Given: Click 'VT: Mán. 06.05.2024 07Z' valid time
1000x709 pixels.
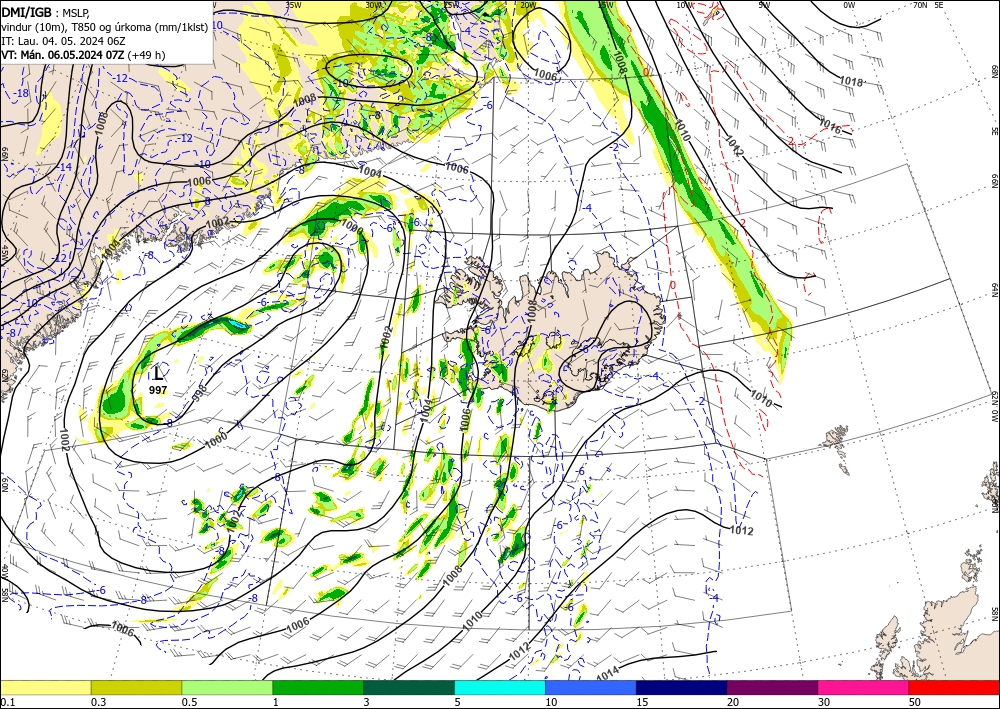Looking at the screenshot, I should tap(63, 55).
